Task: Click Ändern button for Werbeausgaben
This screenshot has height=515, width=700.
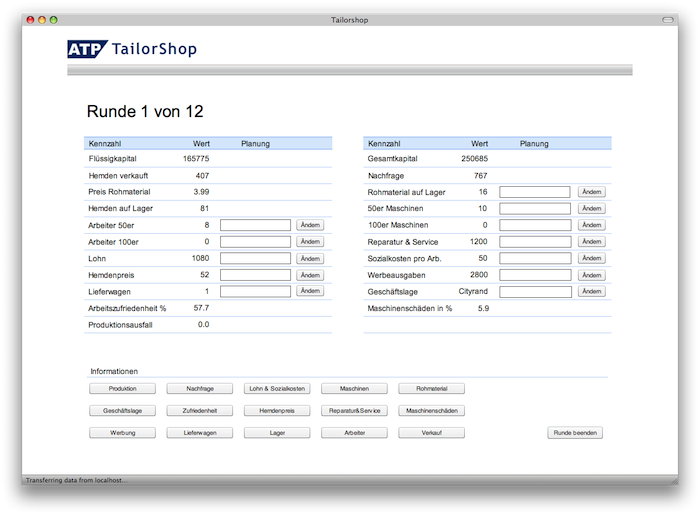Action: [x=592, y=275]
